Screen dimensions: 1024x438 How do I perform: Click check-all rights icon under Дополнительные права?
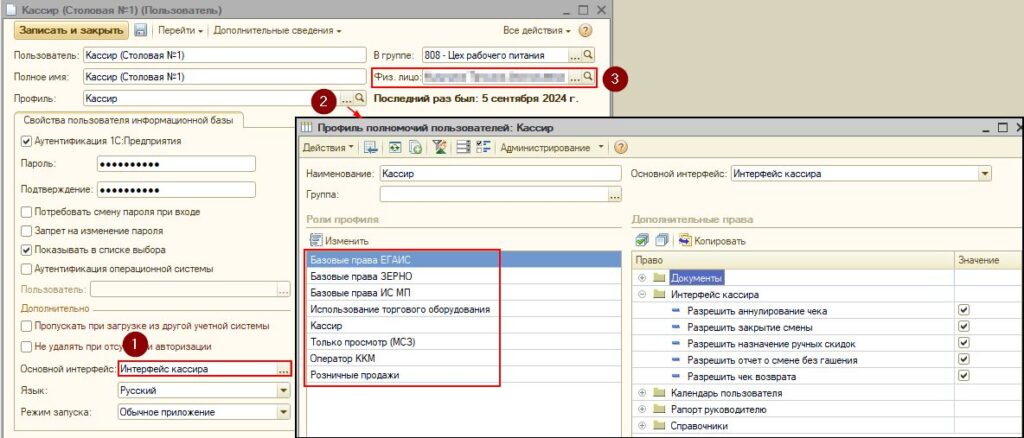click(x=641, y=241)
